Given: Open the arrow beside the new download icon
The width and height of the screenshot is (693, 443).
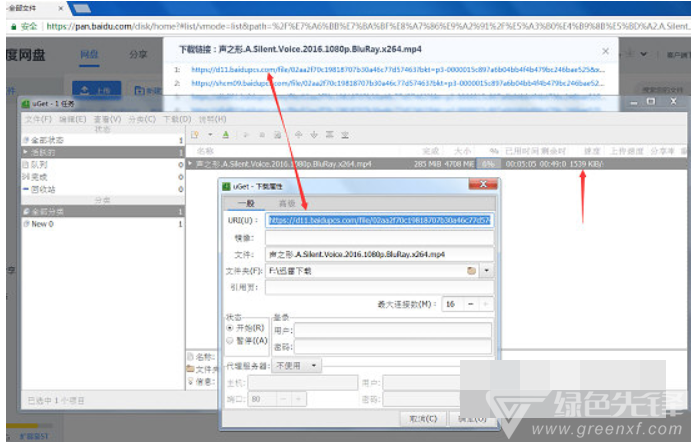Looking at the screenshot, I should click(210, 135).
